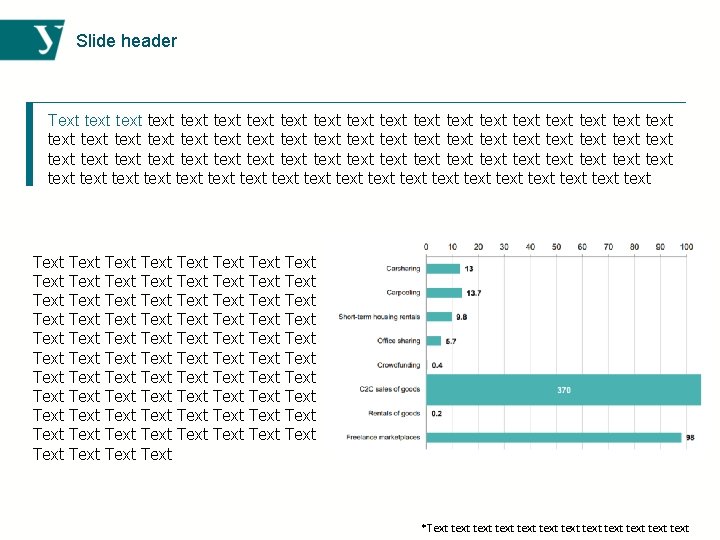
Task: Click the Office sharing bar
Action: [433, 341]
